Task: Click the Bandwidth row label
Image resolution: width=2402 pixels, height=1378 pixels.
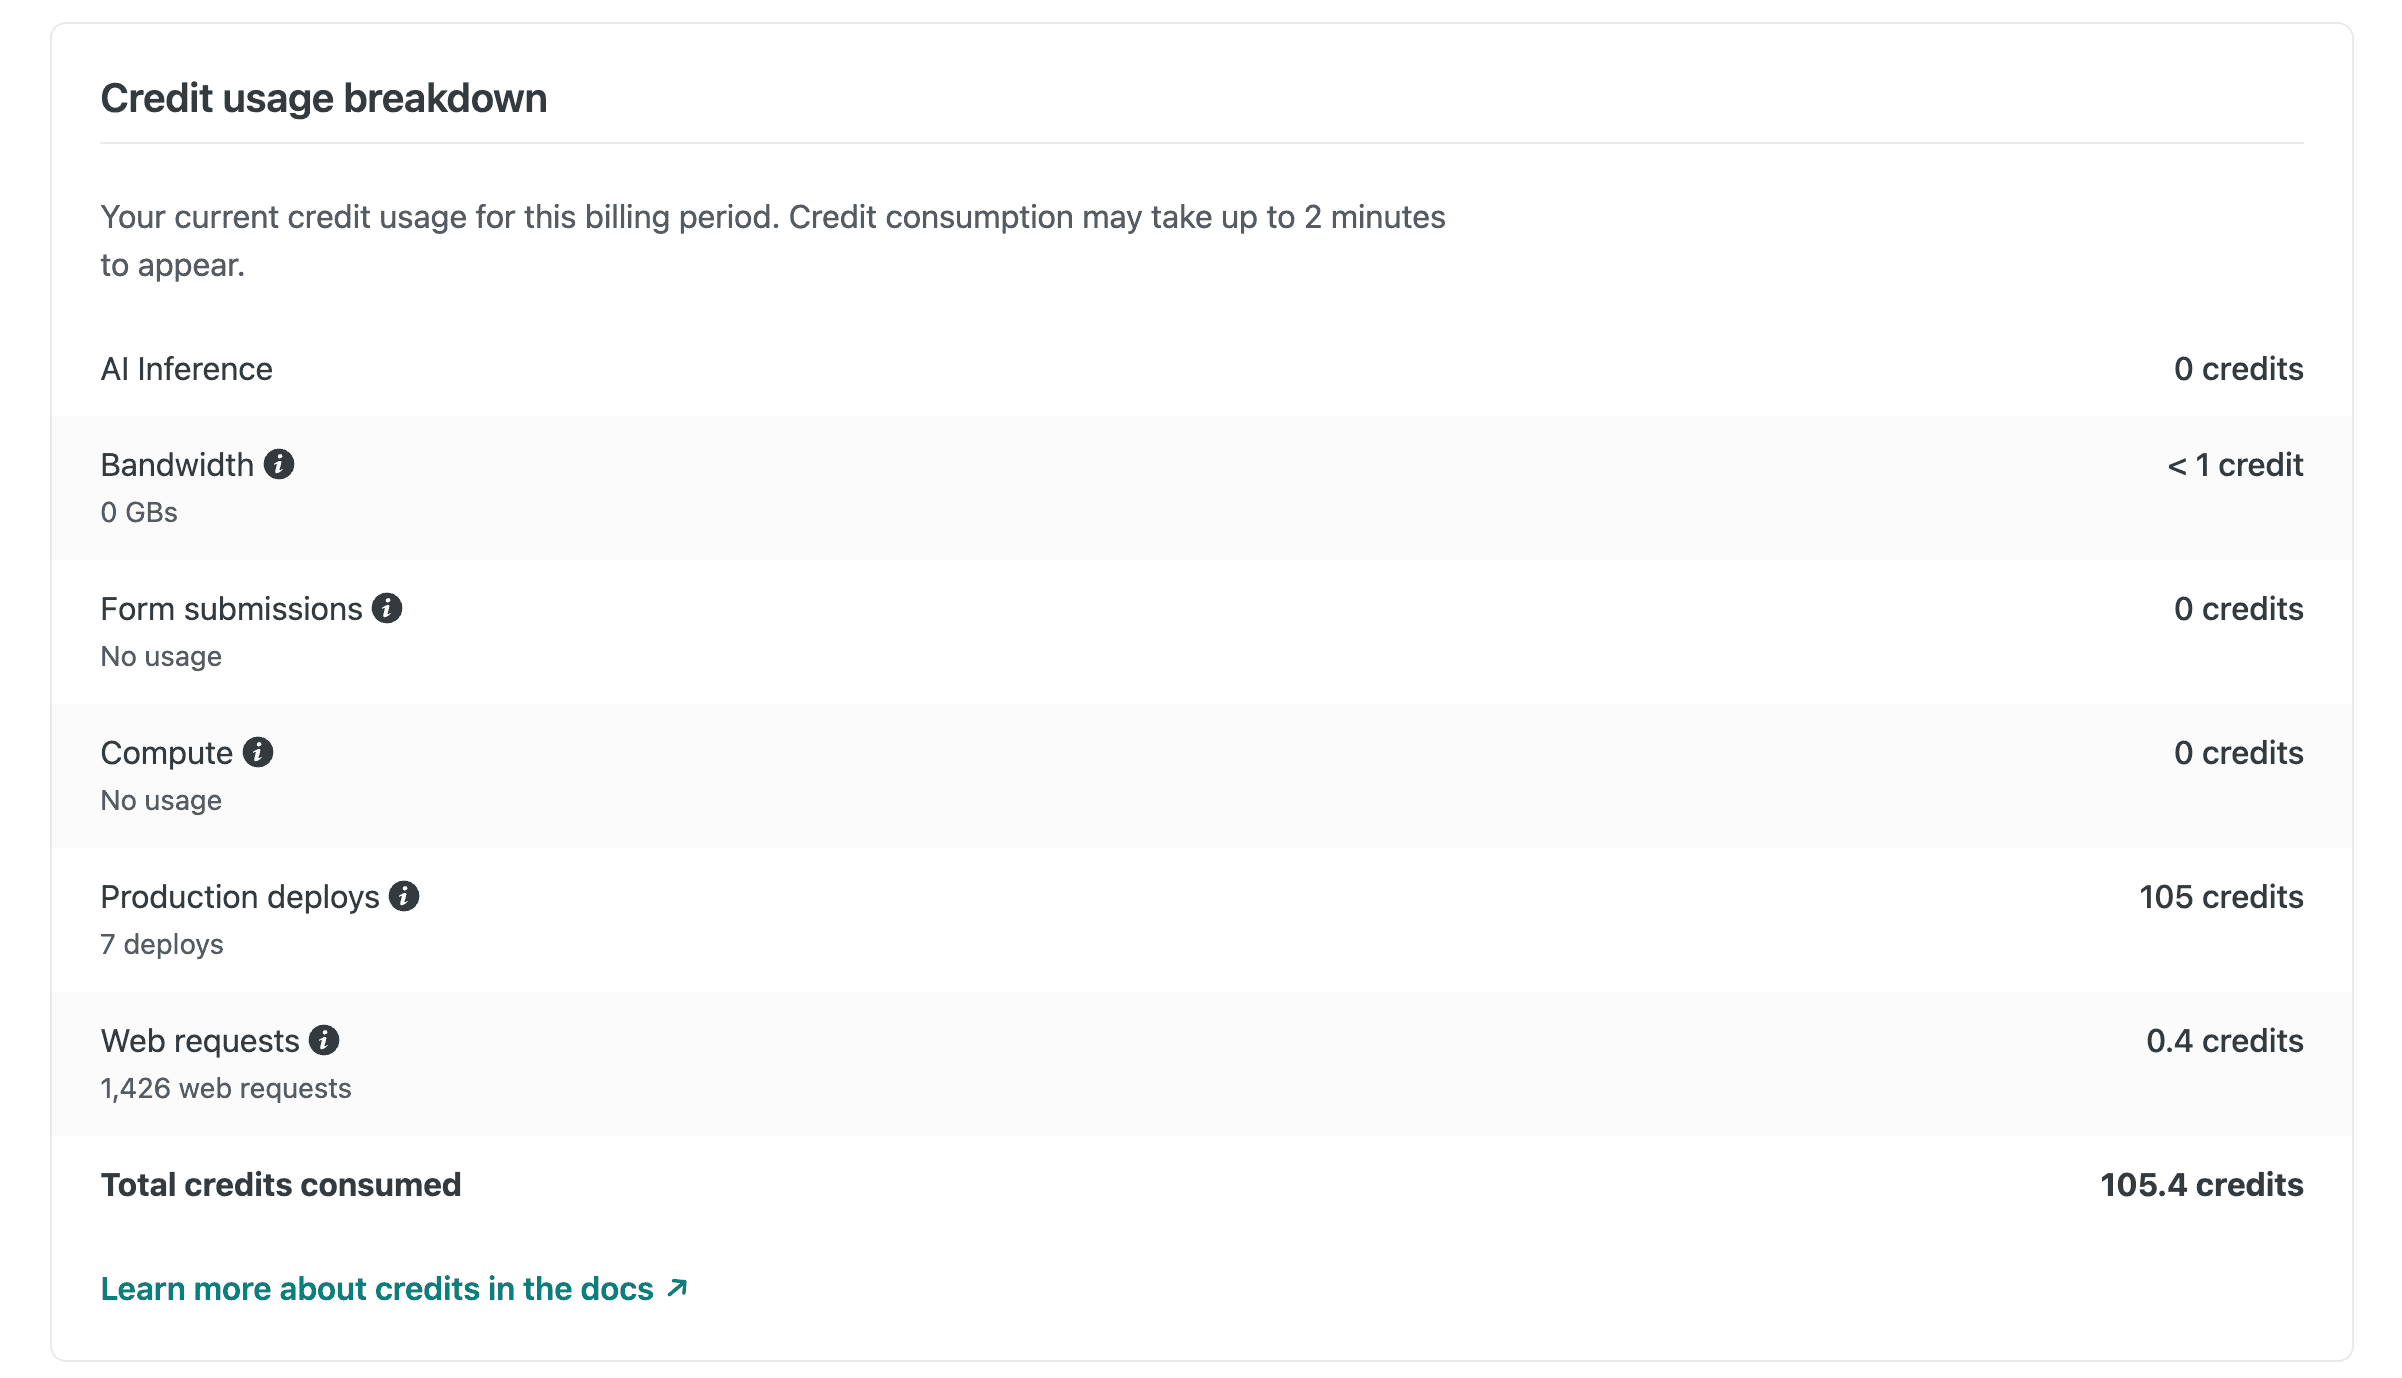Action: [x=177, y=465]
